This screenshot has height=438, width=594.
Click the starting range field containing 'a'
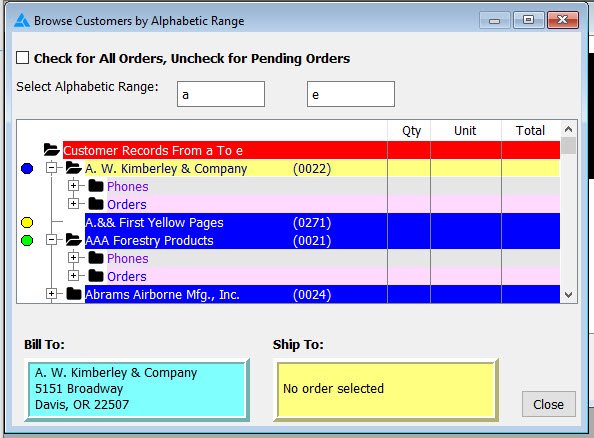pos(221,94)
